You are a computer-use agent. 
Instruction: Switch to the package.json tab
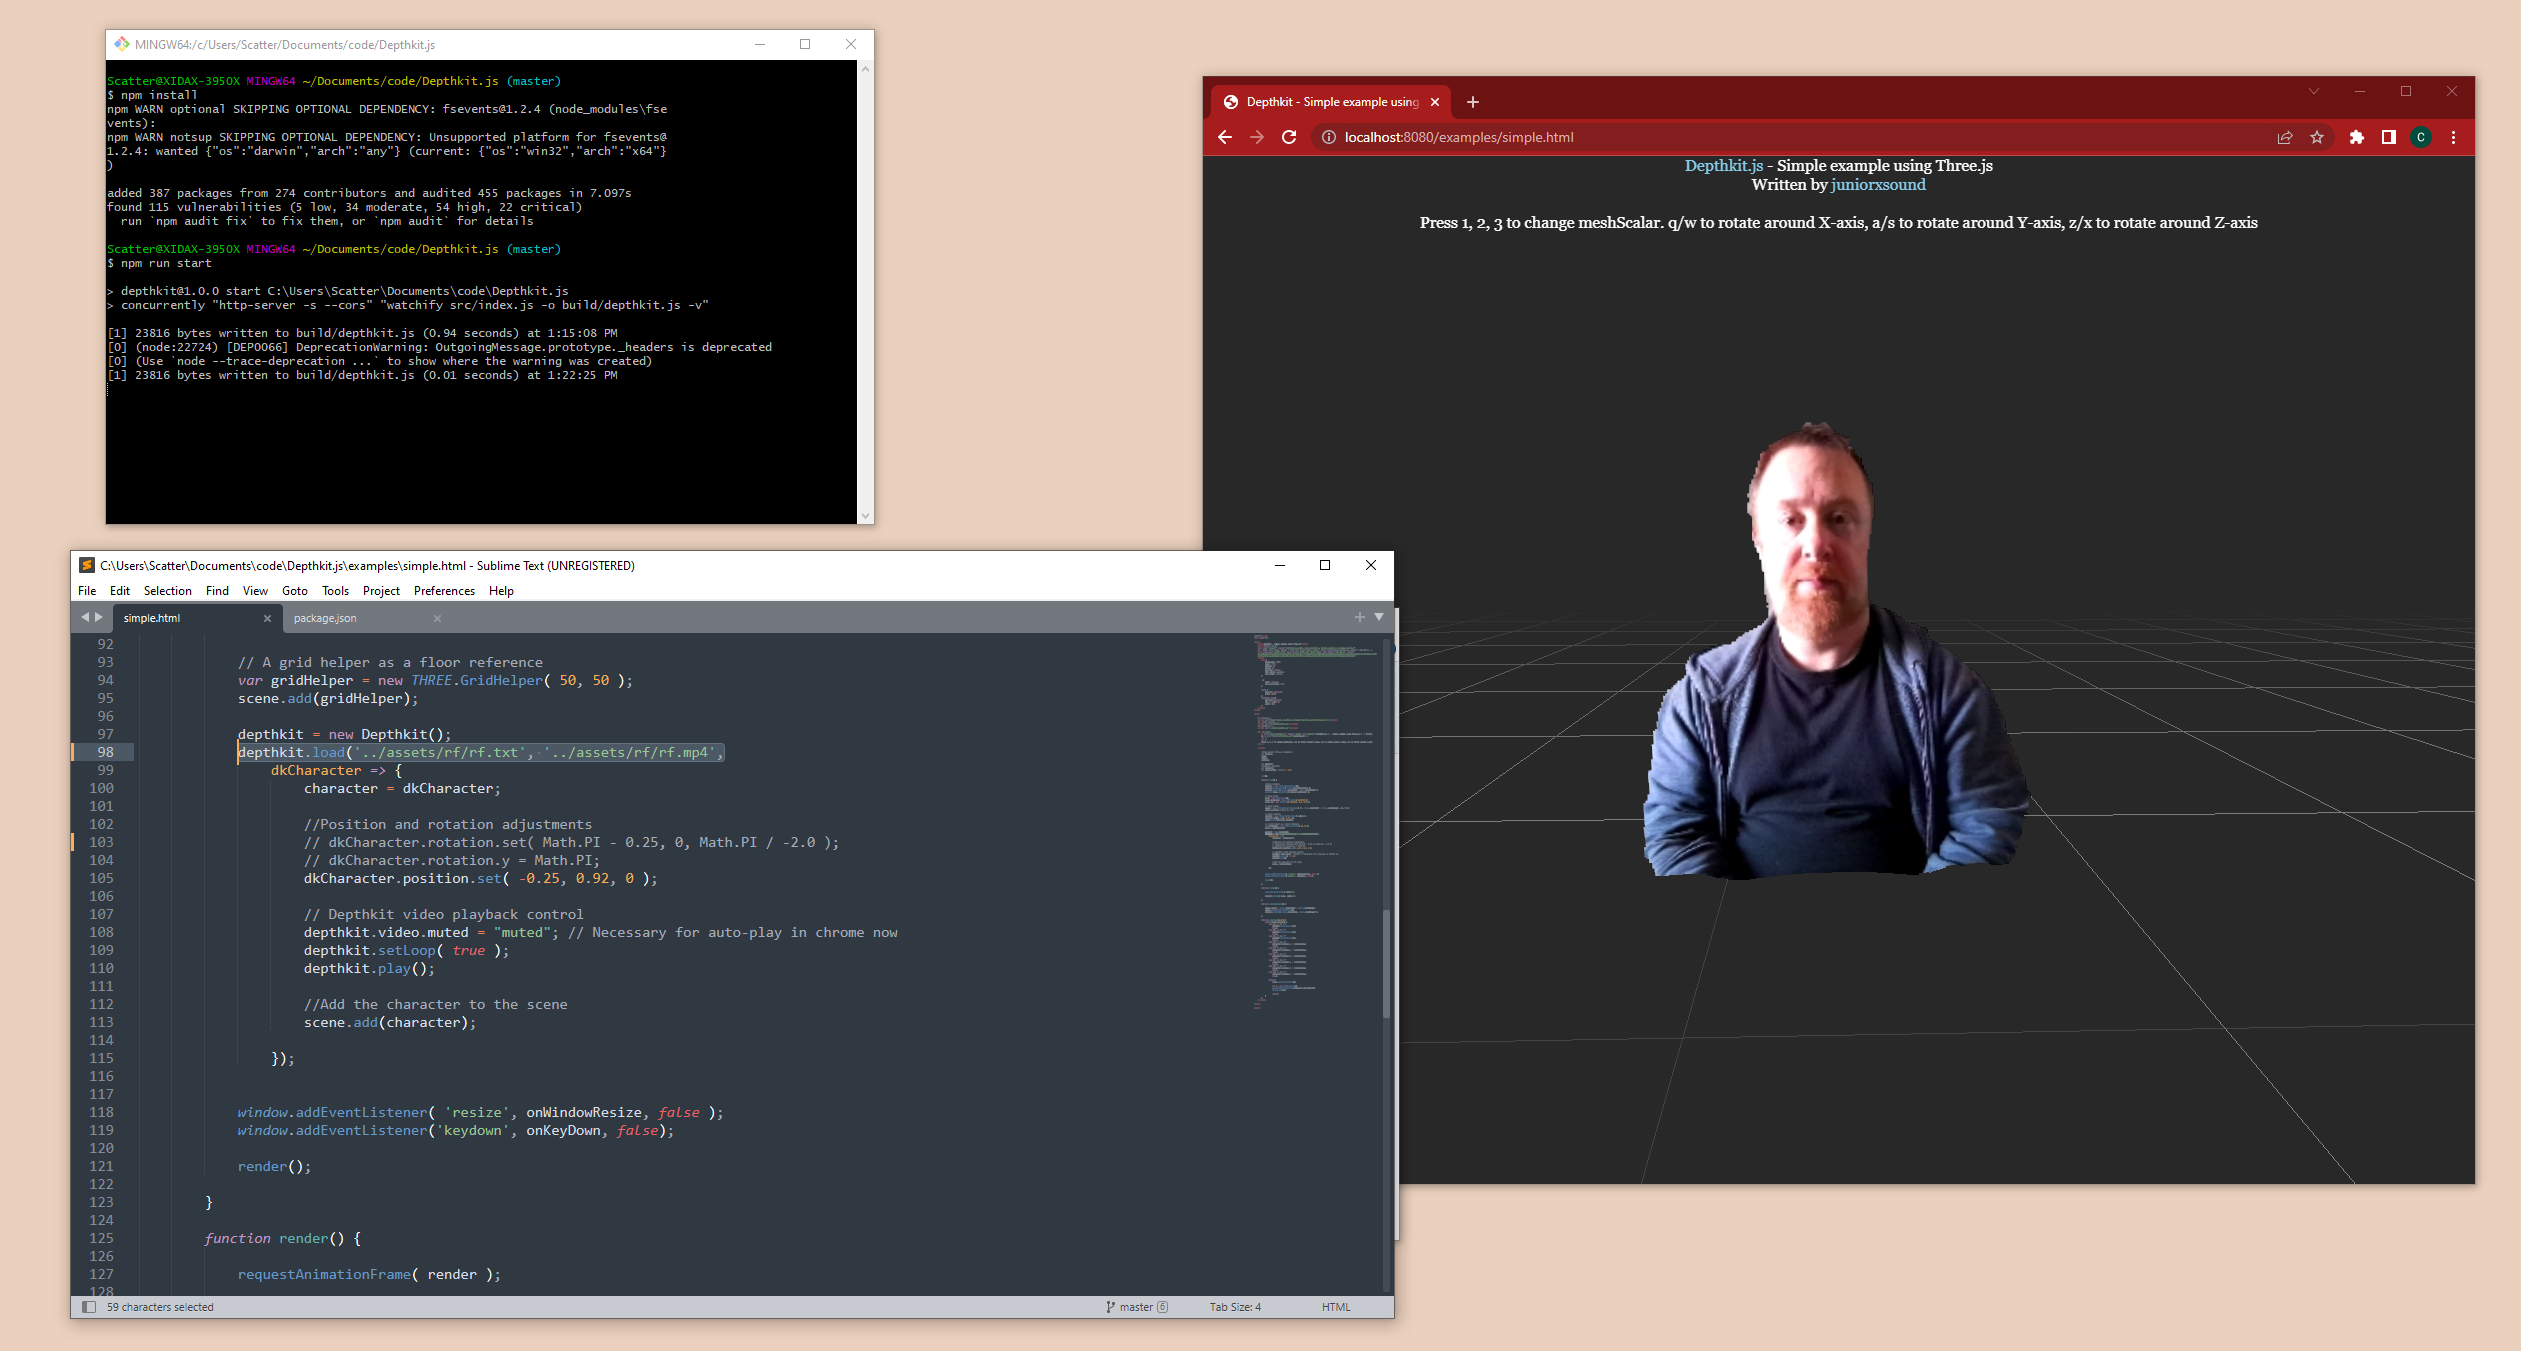click(325, 618)
